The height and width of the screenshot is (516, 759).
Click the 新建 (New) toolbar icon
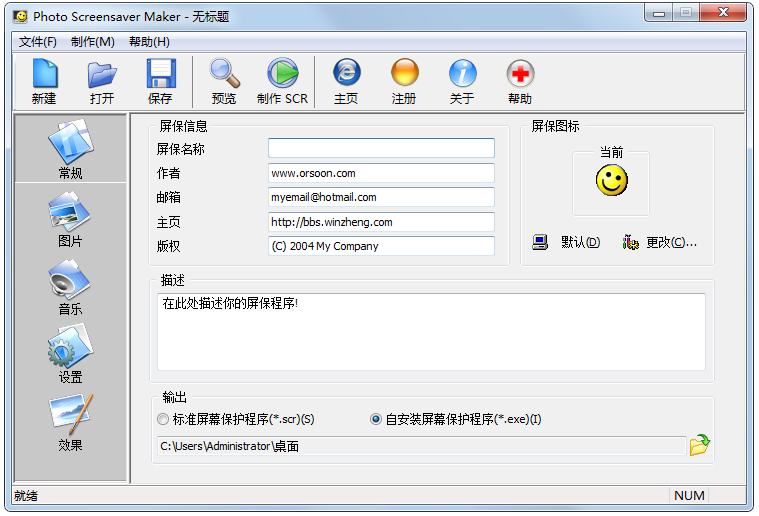click(x=44, y=80)
